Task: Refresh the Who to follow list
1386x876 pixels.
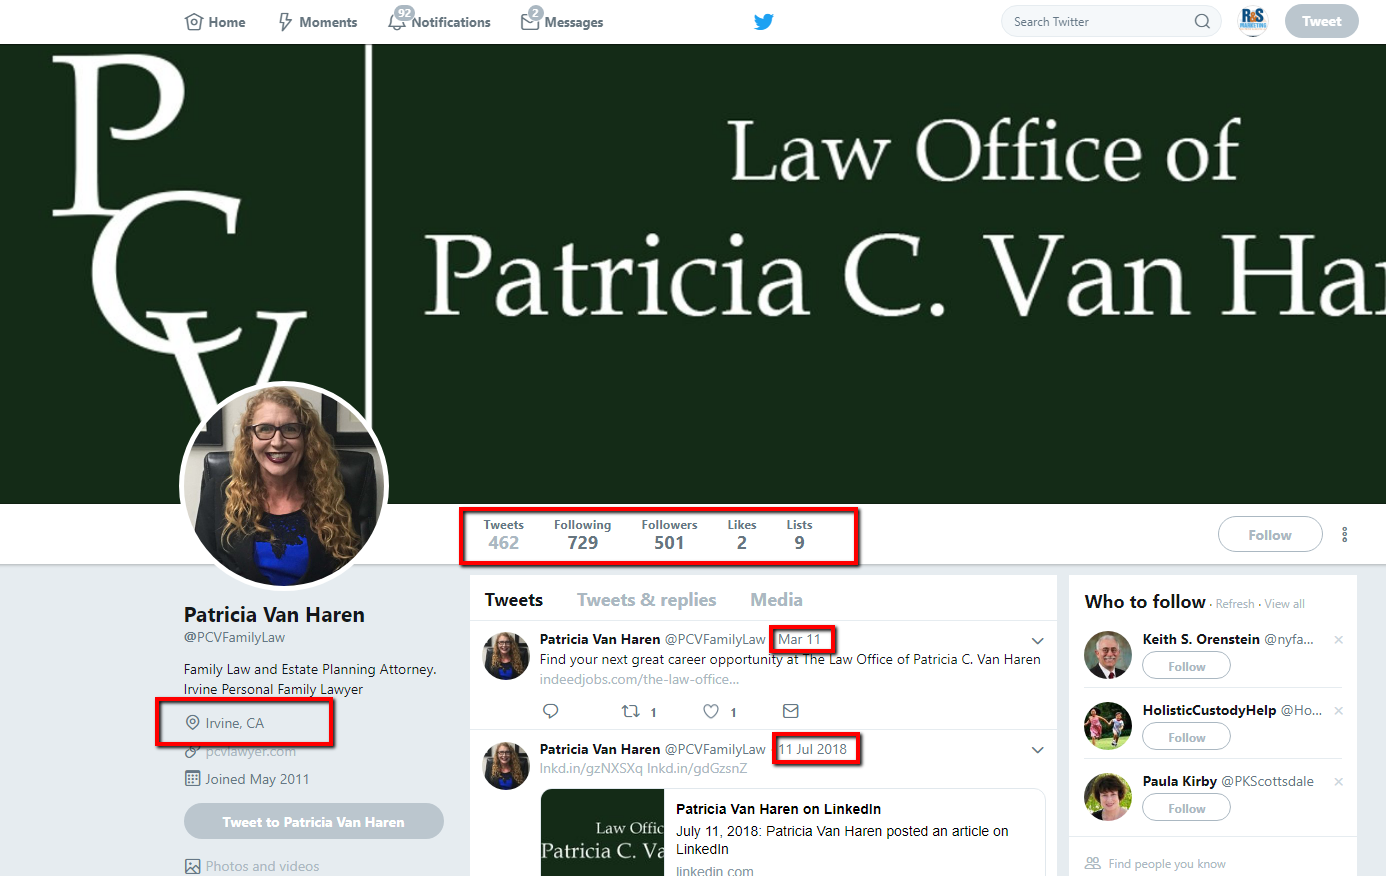Action: (1235, 604)
